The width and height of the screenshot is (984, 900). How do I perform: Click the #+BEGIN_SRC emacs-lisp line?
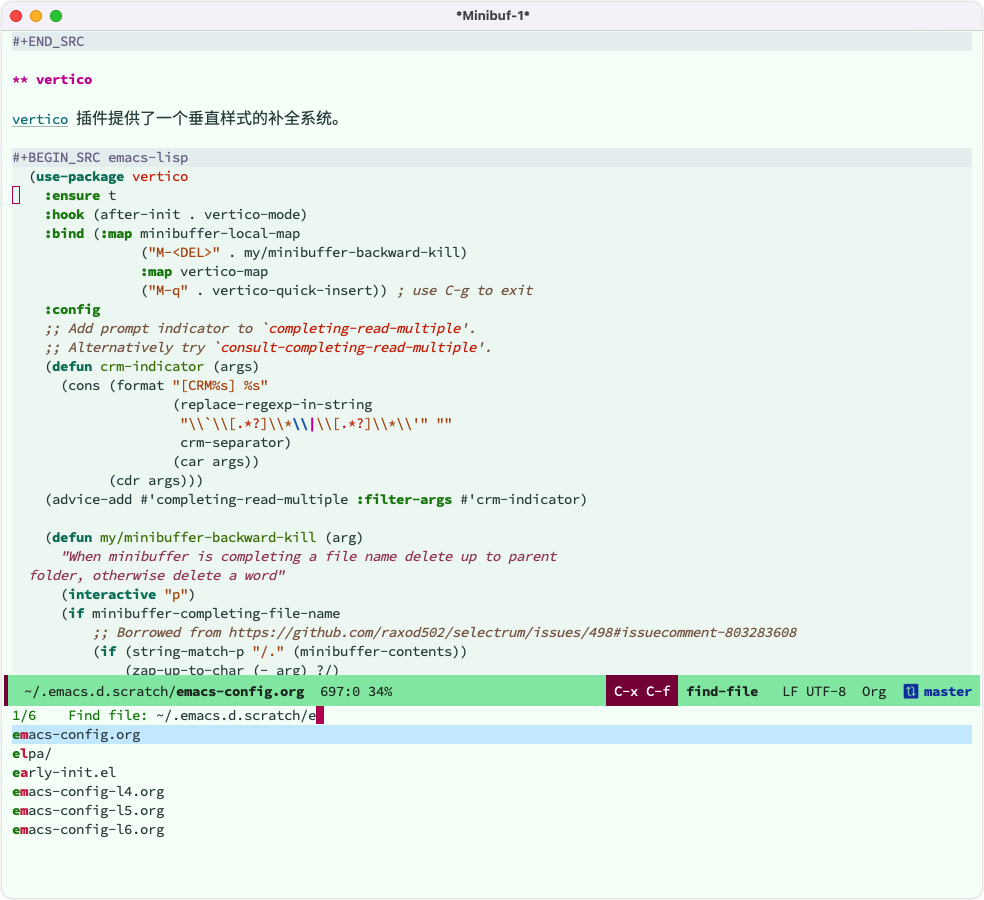tap(492, 158)
